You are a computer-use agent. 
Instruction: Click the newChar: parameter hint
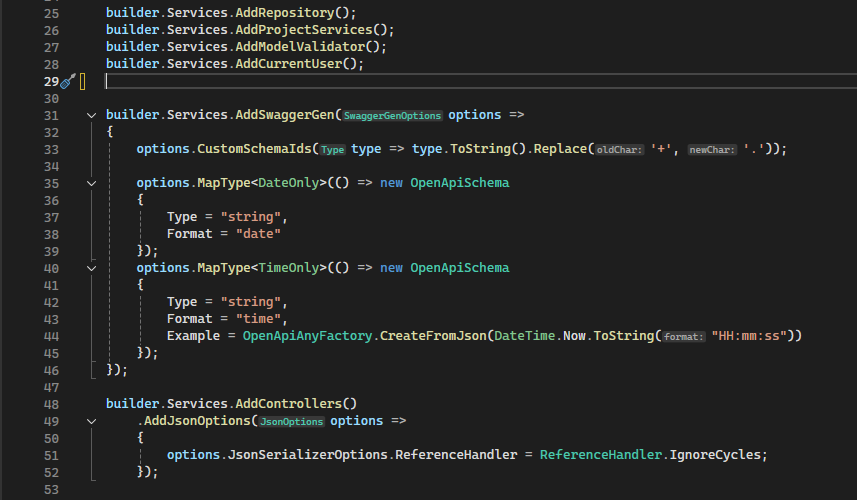click(712, 150)
